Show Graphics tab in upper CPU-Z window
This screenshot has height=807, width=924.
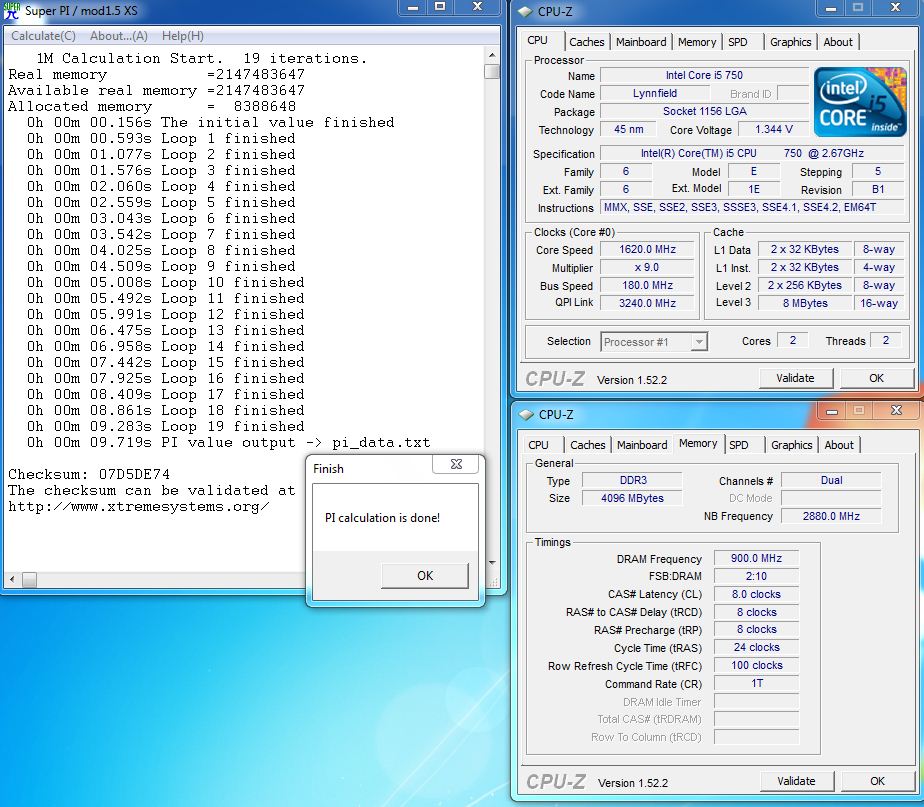coord(790,42)
